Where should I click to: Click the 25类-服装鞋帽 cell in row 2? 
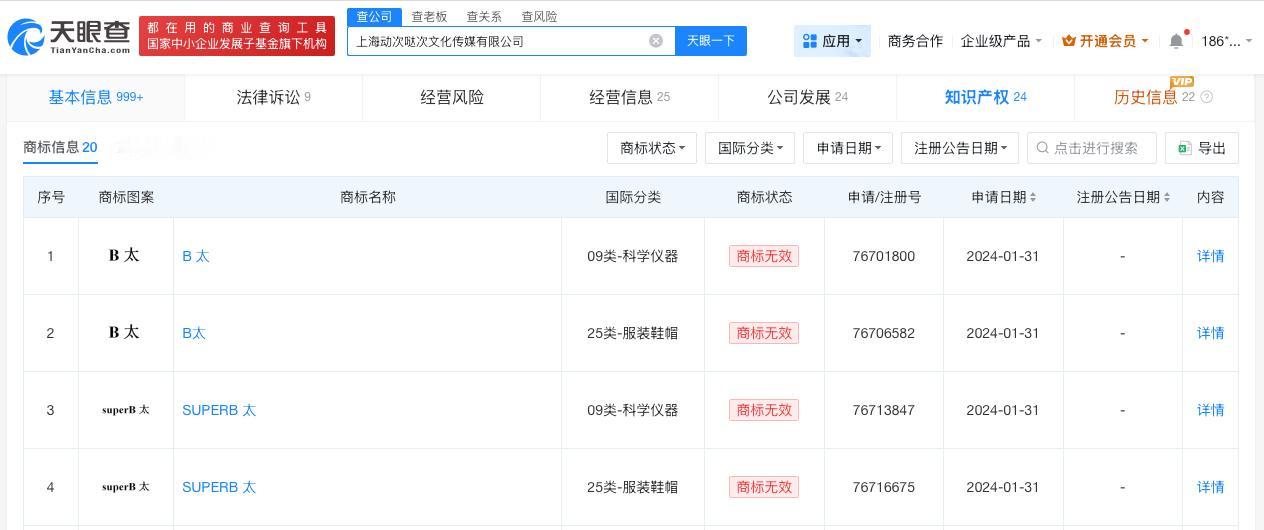(x=633, y=333)
